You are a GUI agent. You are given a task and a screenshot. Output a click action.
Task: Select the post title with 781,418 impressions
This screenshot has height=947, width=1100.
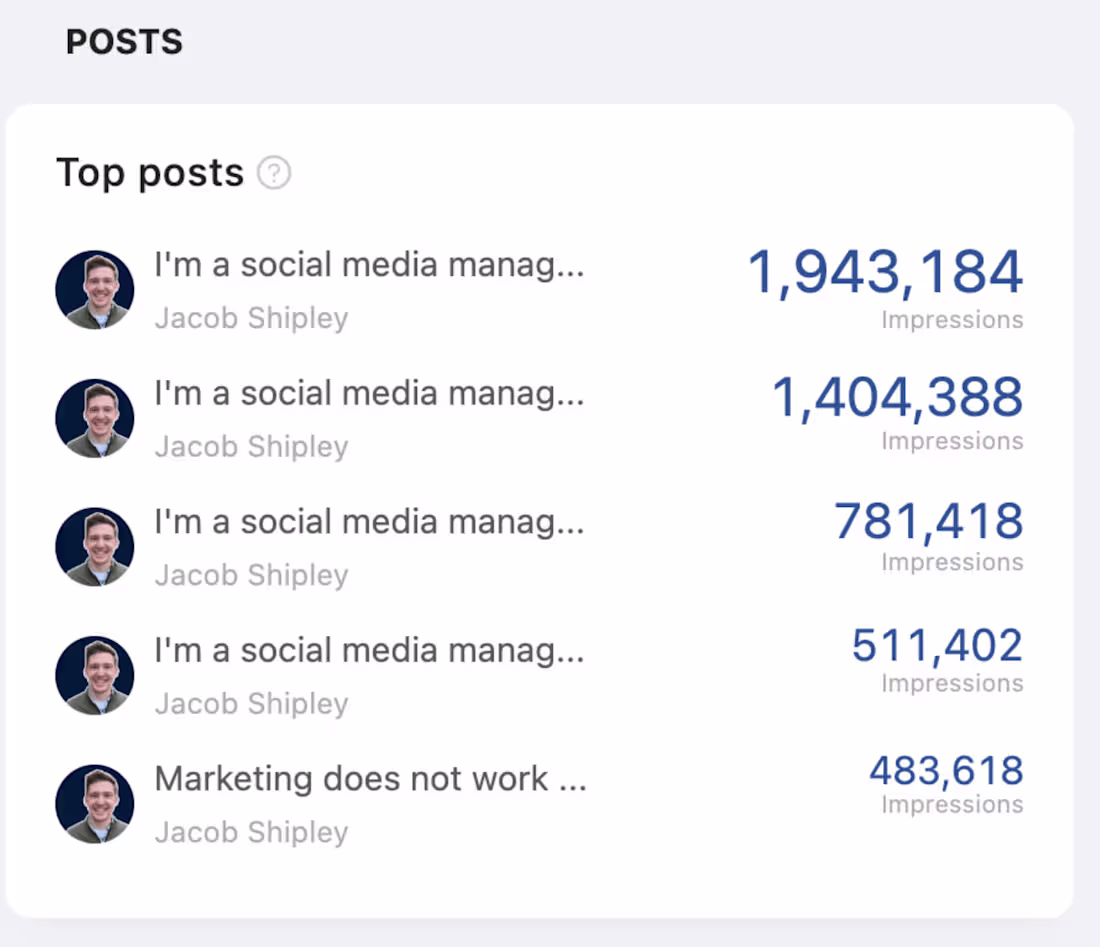pyautogui.click(x=369, y=522)
